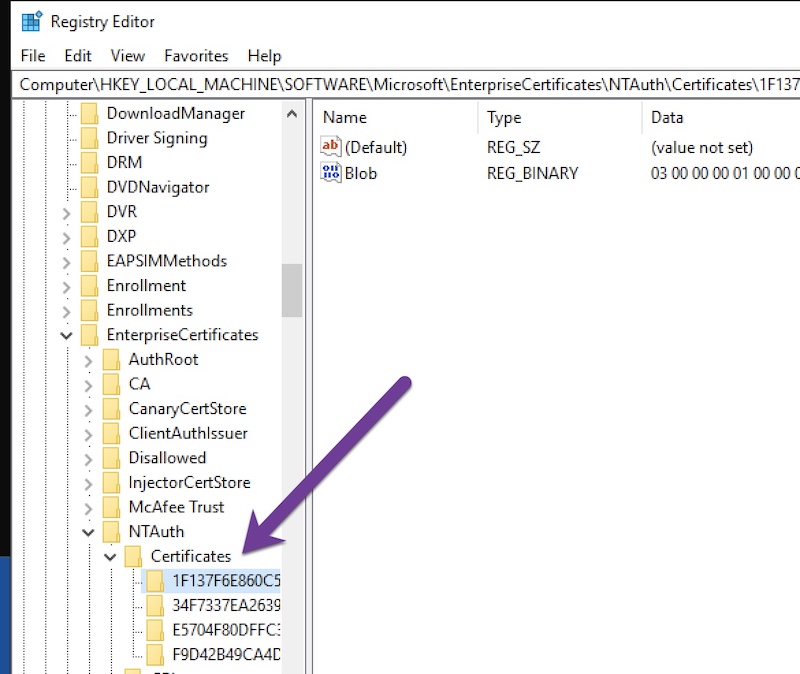Click the McAfee Trust folder icon
Image resolution: width=800 pixels, height=674 pixels.
(x=113, y=507)
